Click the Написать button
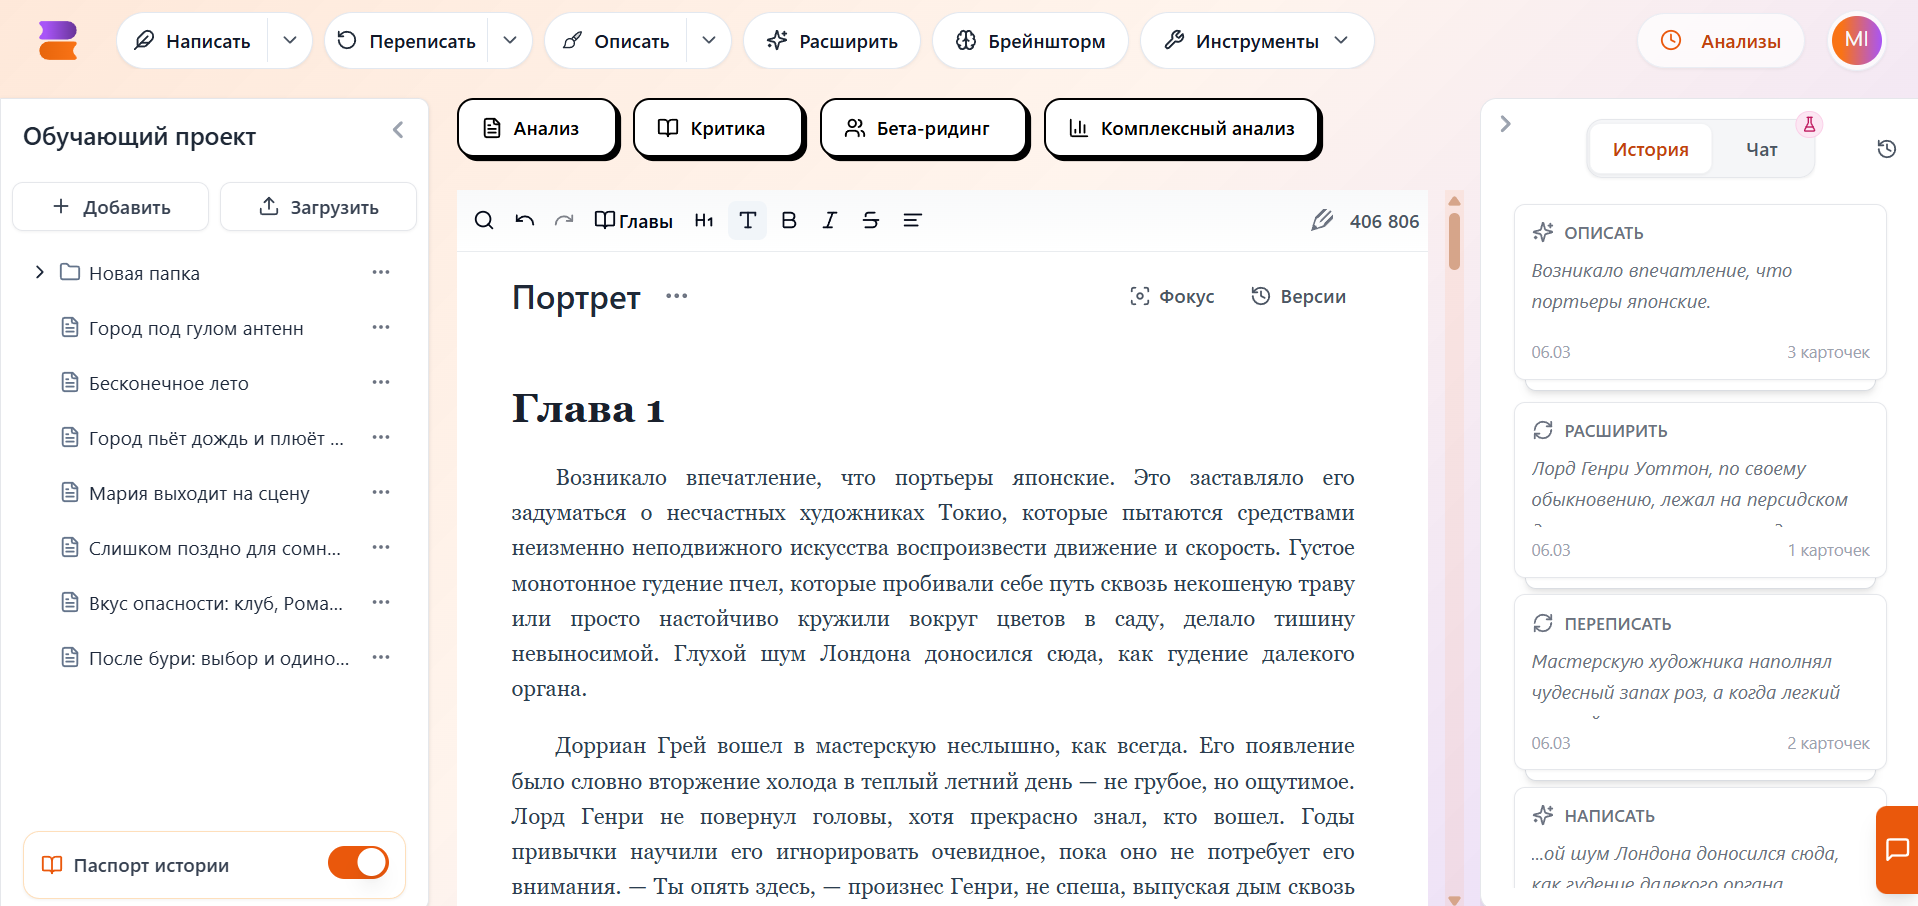 [x=193, y=41]
